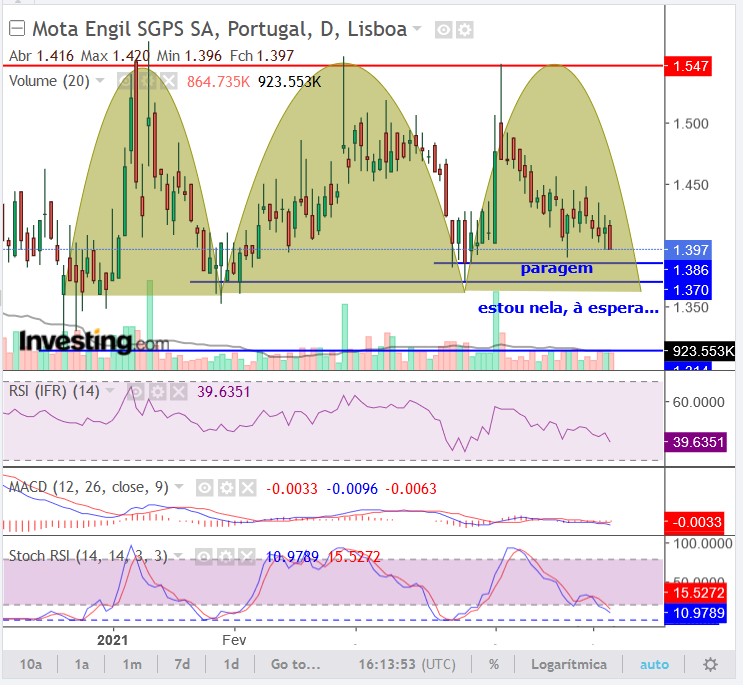This screenshot has width=744, height=692.
Task: Select the red horizontal resistance line at 1.547
Action: pyautogui.click(x=332, y=65)
